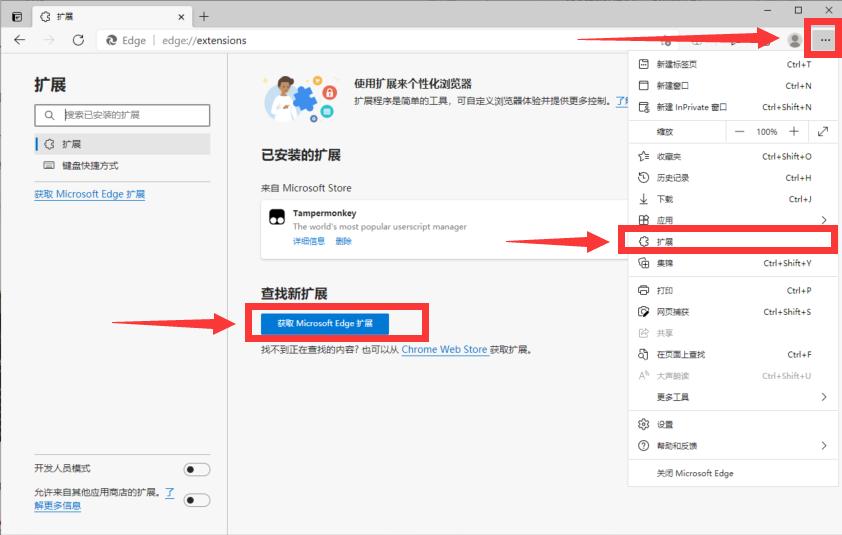This screenshot has width=842, height=535.
Task: Click the favorites star menu icon
Action: [643, 156]
